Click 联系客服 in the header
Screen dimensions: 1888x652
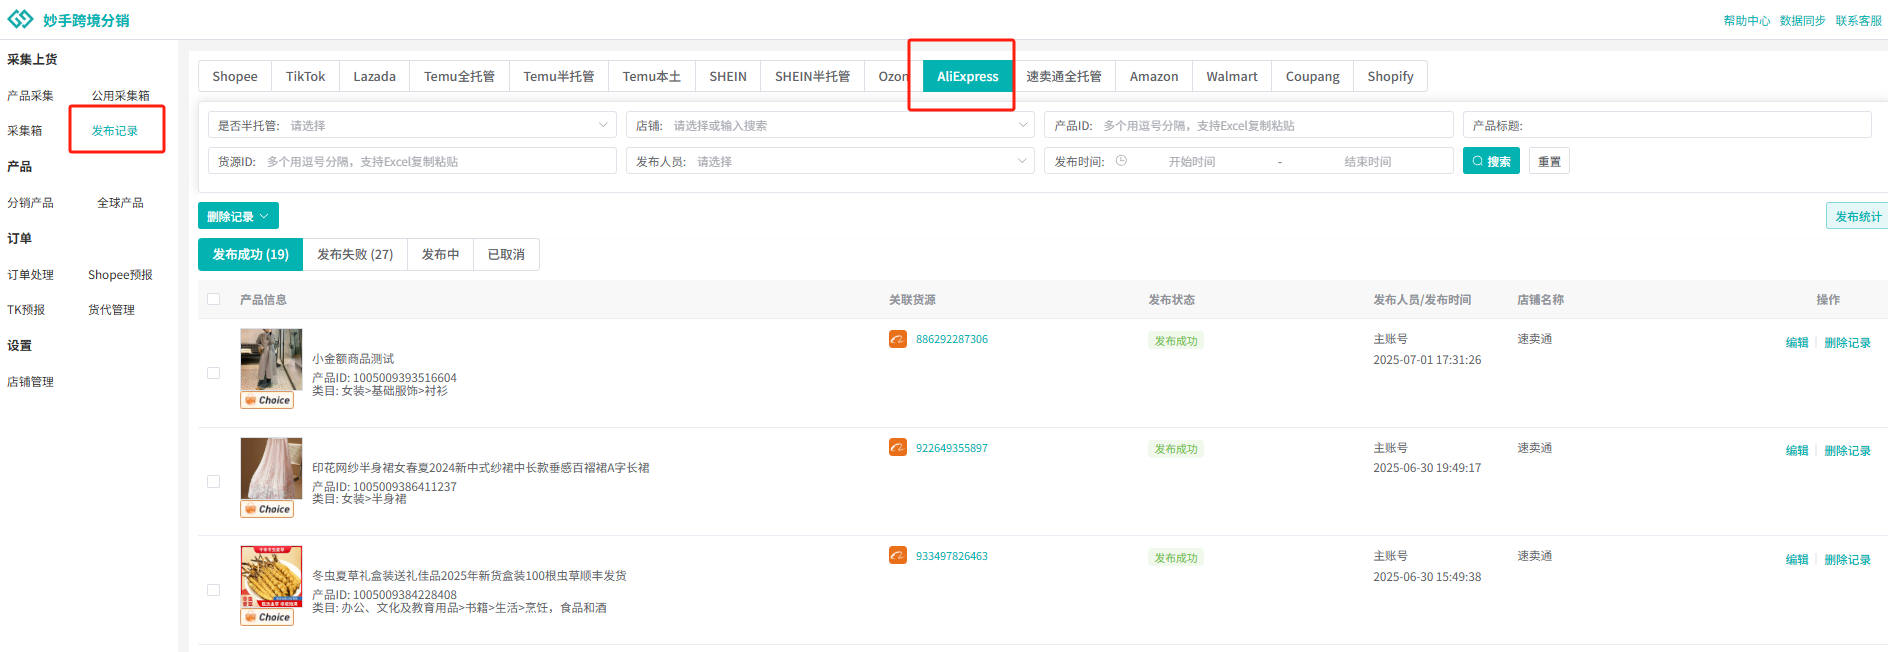(1858, 21)
